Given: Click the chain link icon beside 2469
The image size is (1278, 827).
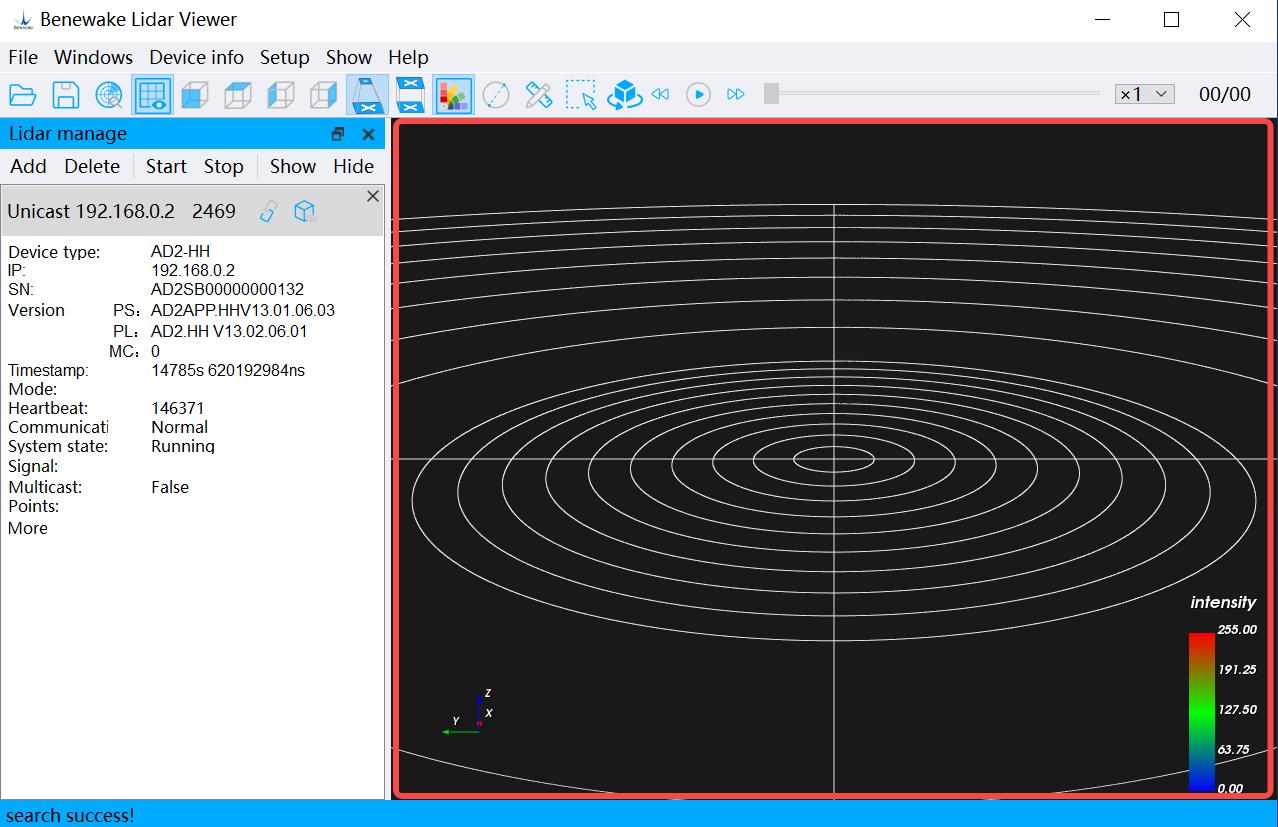Looking at the screenshot, I should click(268, 211).
